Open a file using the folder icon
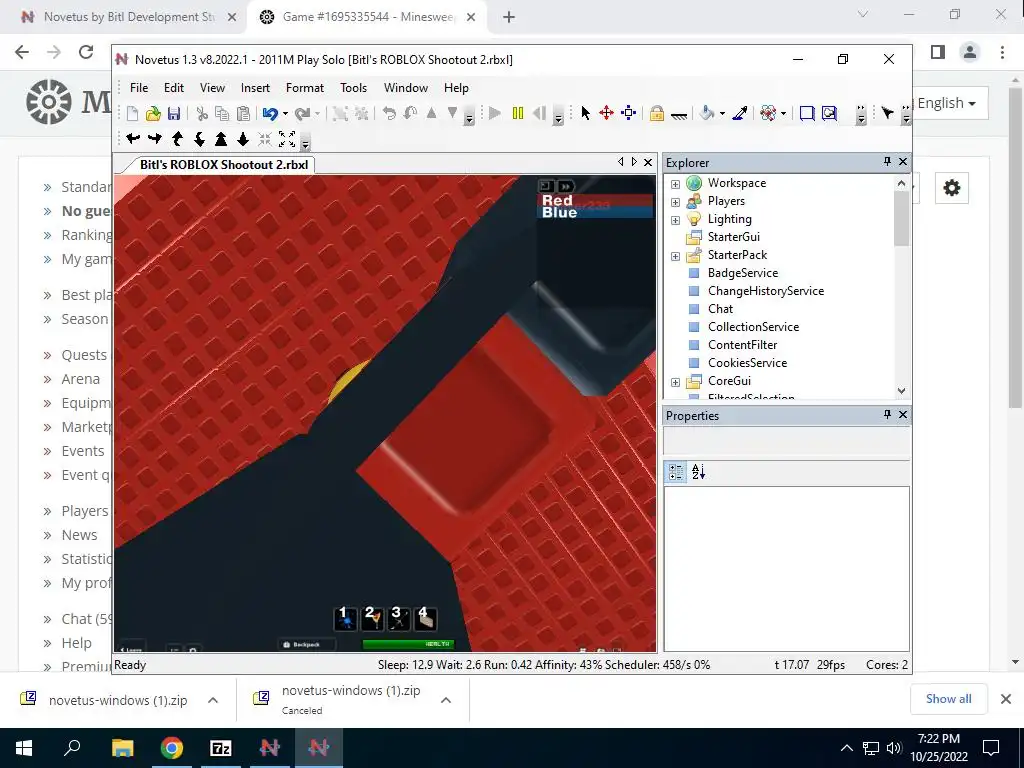This screenshot has height=768, width=1024. pos(153,114)
